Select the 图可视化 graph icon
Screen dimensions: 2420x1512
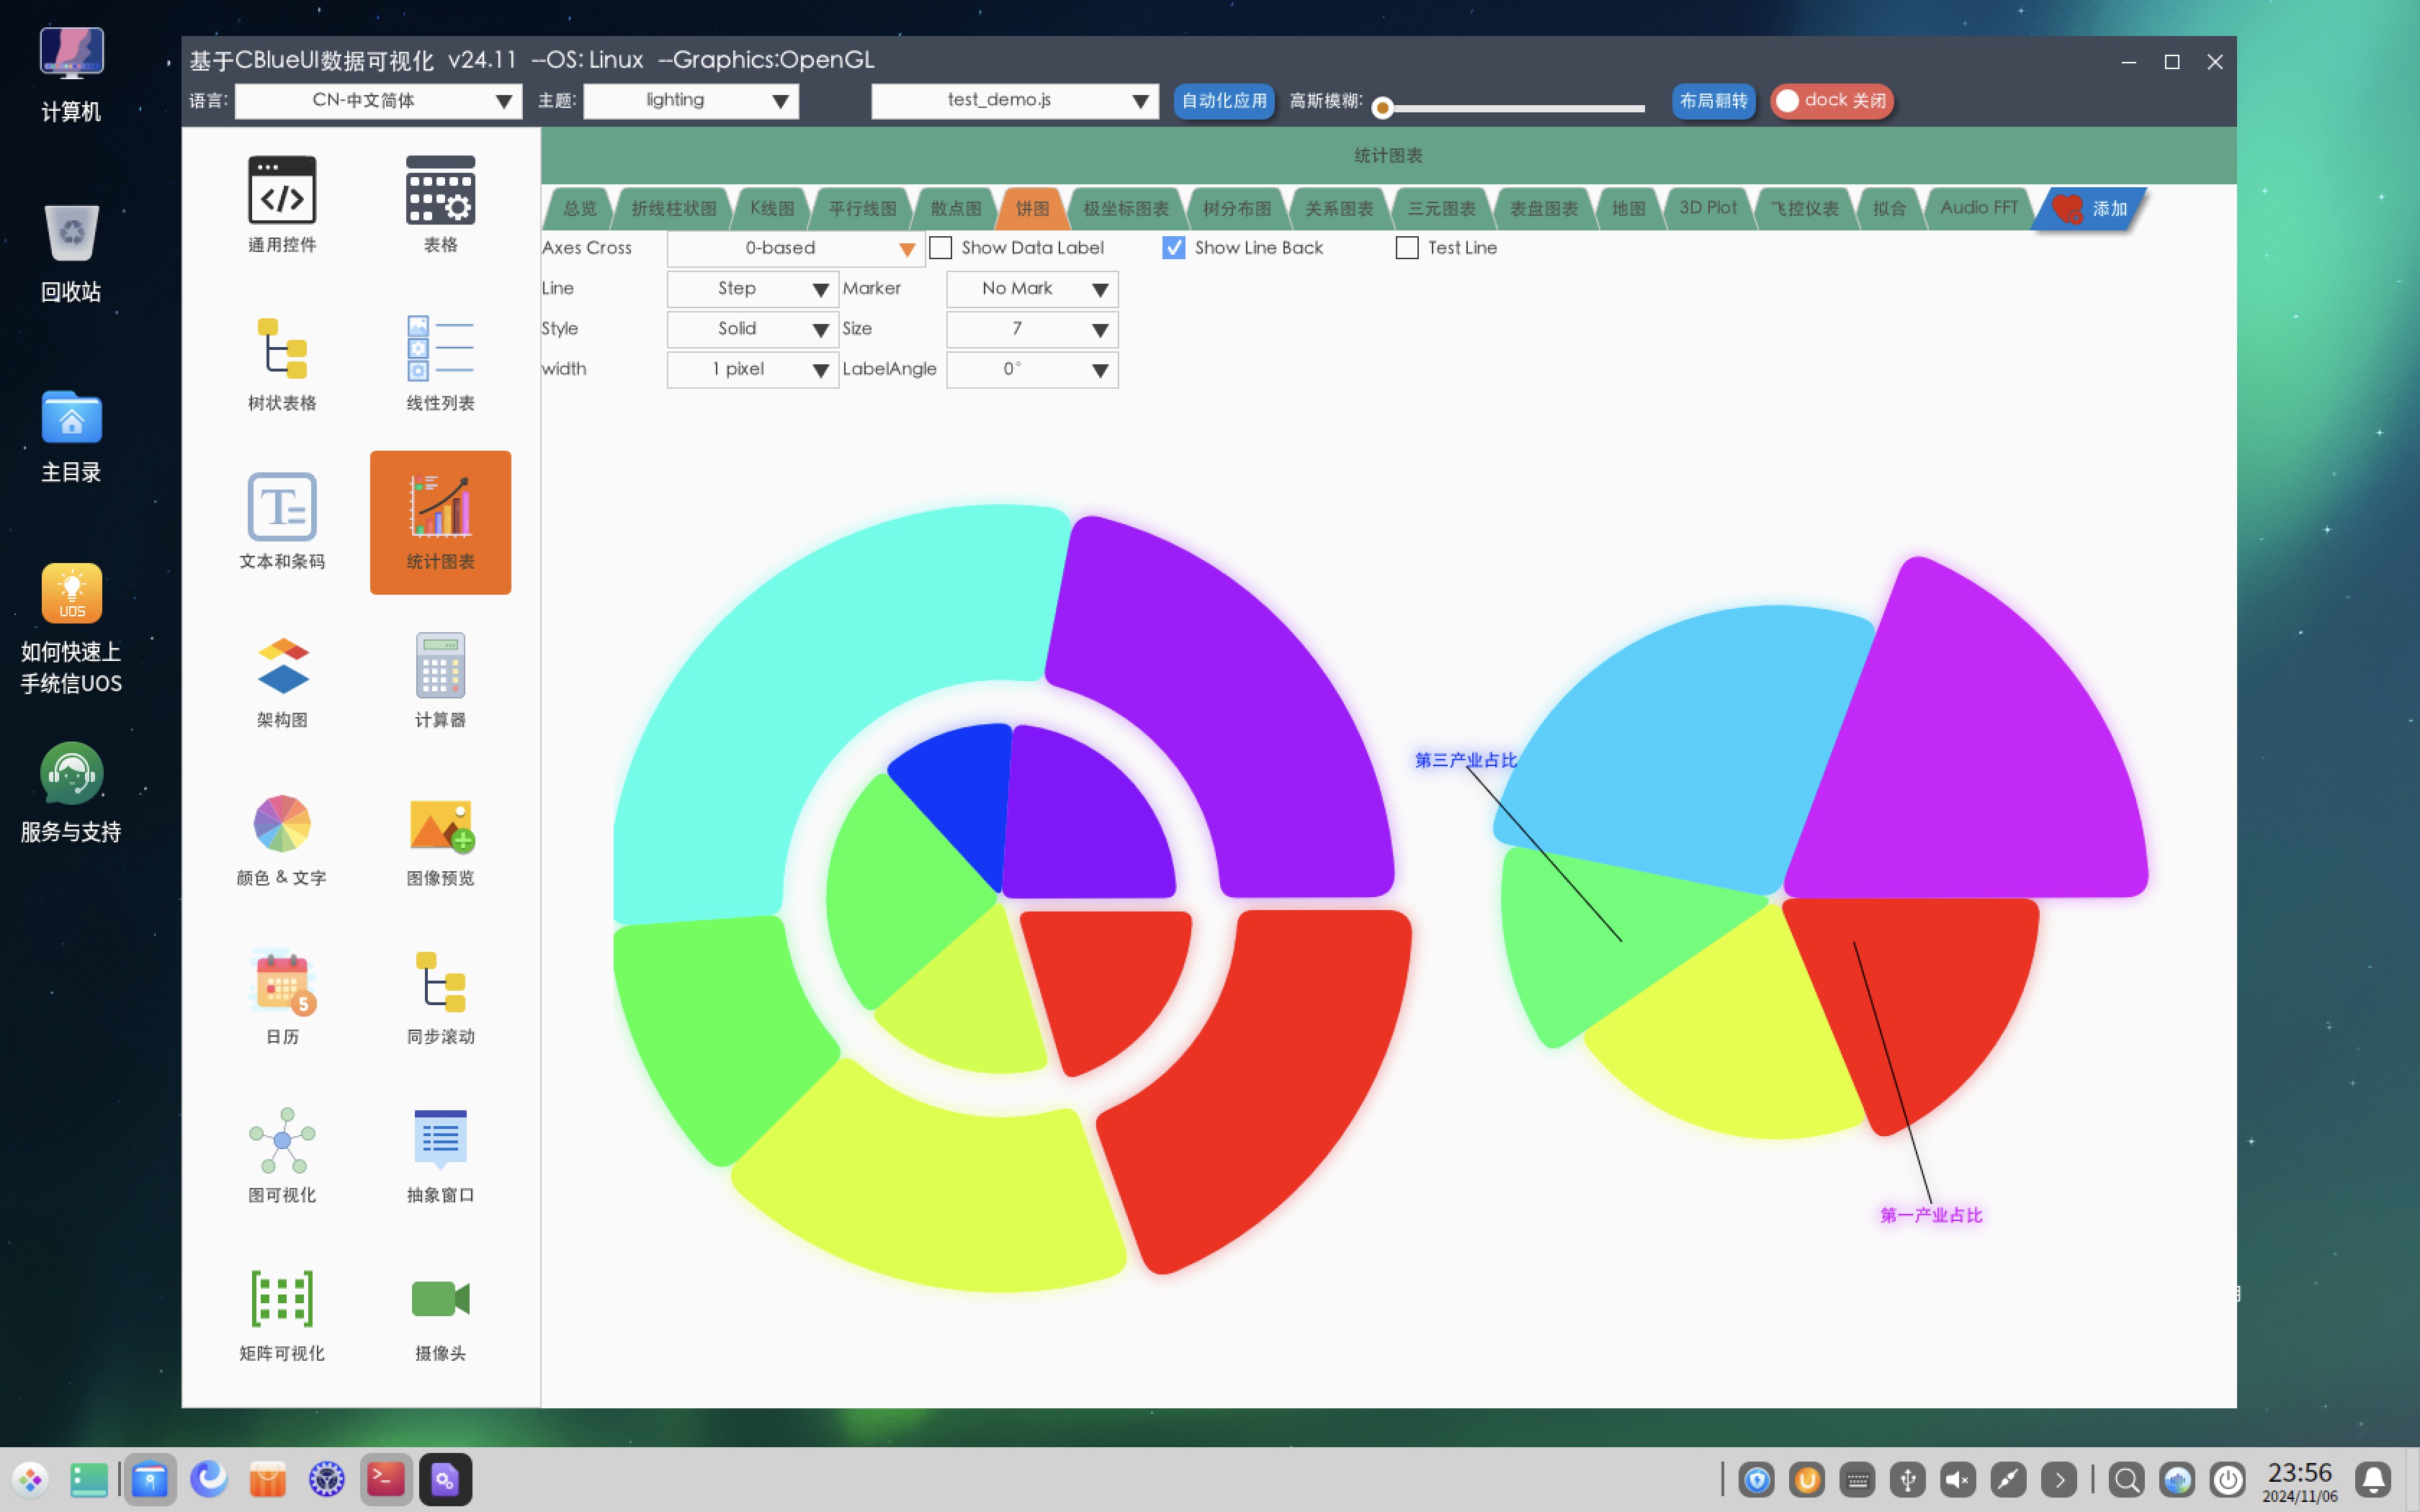(x=282, y=1141)
